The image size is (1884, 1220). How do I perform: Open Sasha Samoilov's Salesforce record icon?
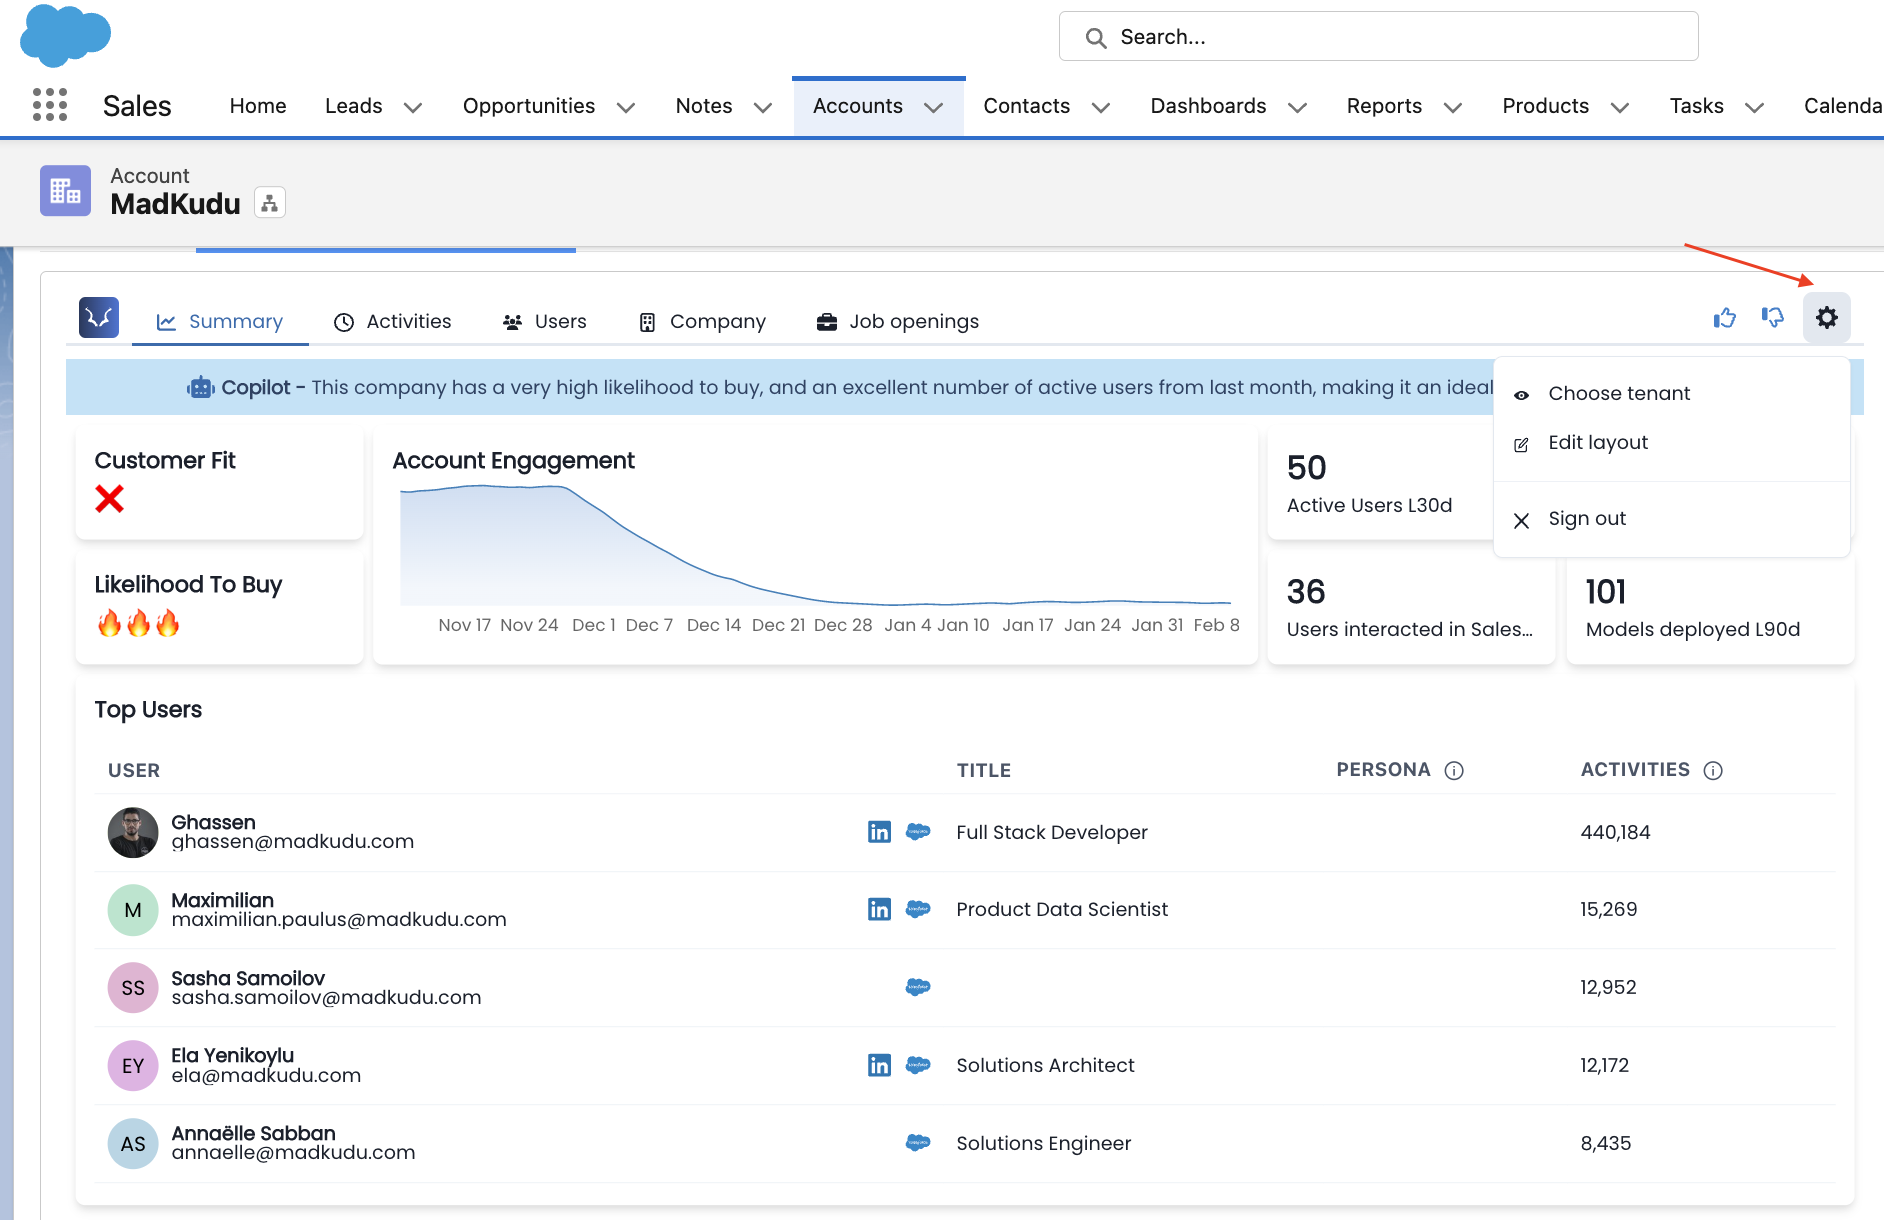coord(918,987)
